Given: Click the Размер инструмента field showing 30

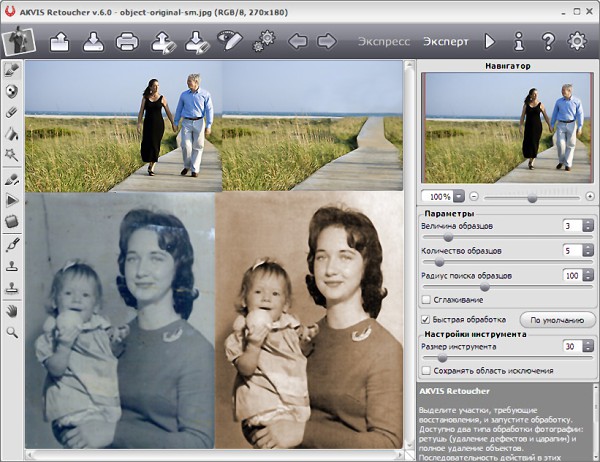Looking at the screenshot, I should [573, 346].
